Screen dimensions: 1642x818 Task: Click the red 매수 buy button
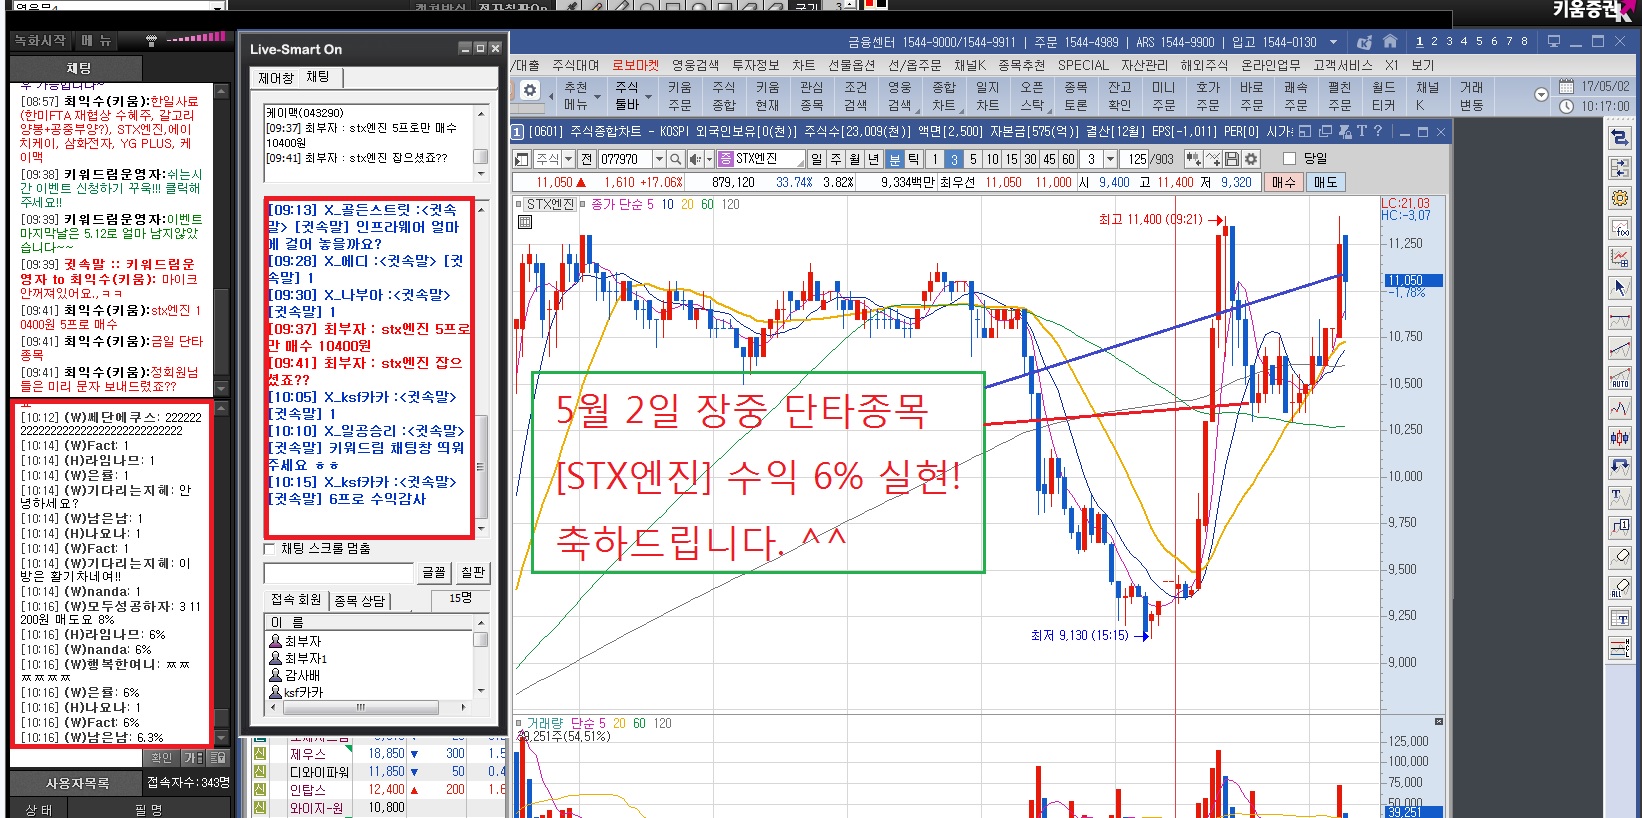coord(1284,182)
